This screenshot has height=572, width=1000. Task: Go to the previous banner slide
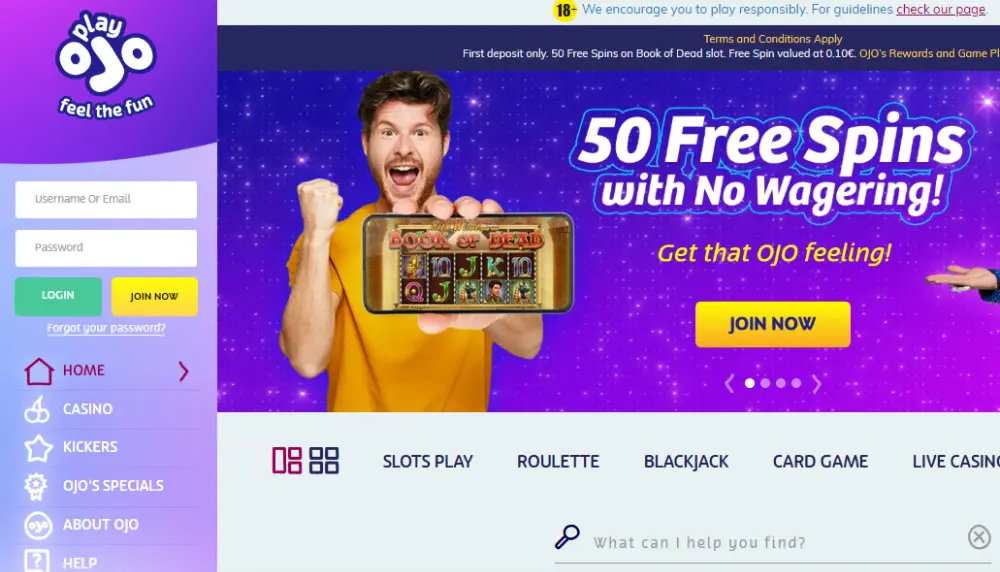point(730,383)
